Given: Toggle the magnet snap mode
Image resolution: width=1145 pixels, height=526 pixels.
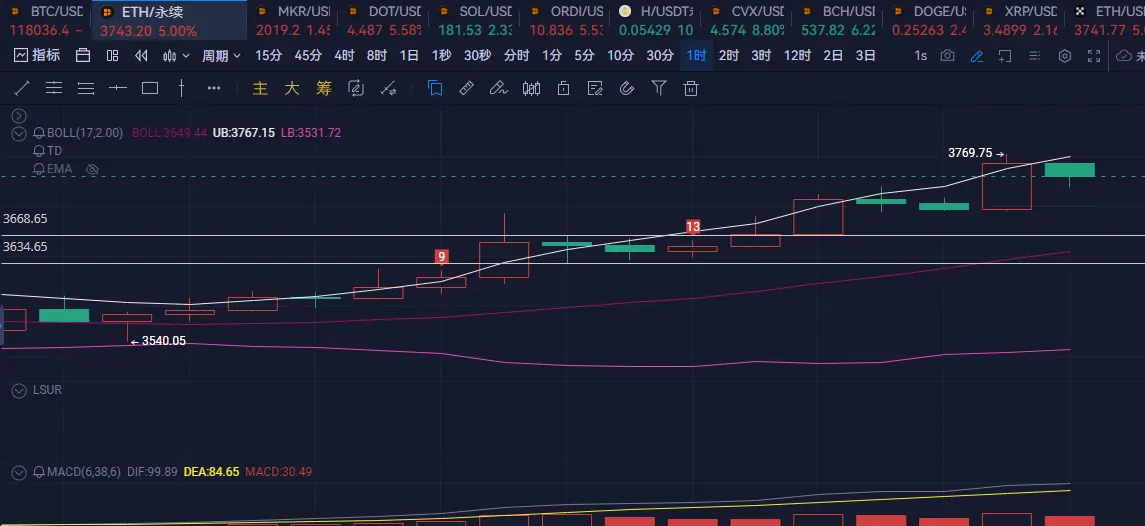Looking at the screenshot, I should coord(627,88).
